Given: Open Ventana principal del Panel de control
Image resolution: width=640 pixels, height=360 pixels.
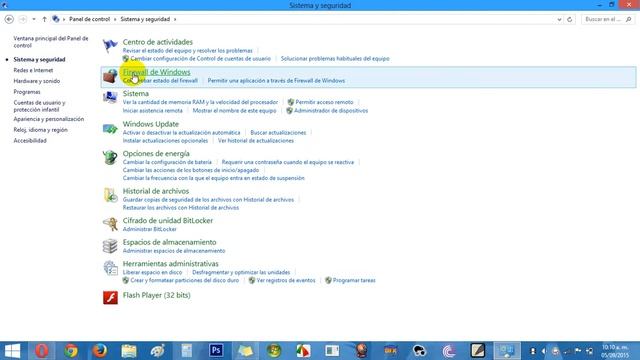Looking at the screenshot, I should coord(51,42).
